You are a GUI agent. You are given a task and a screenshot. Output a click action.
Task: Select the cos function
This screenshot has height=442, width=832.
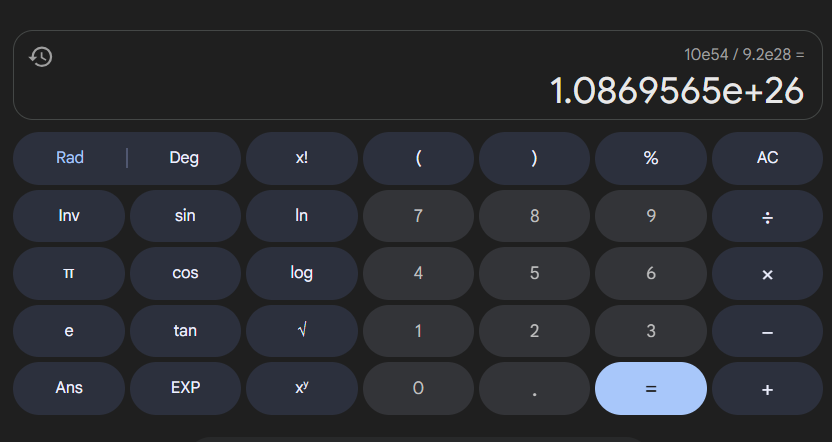[x=185, y=273]
